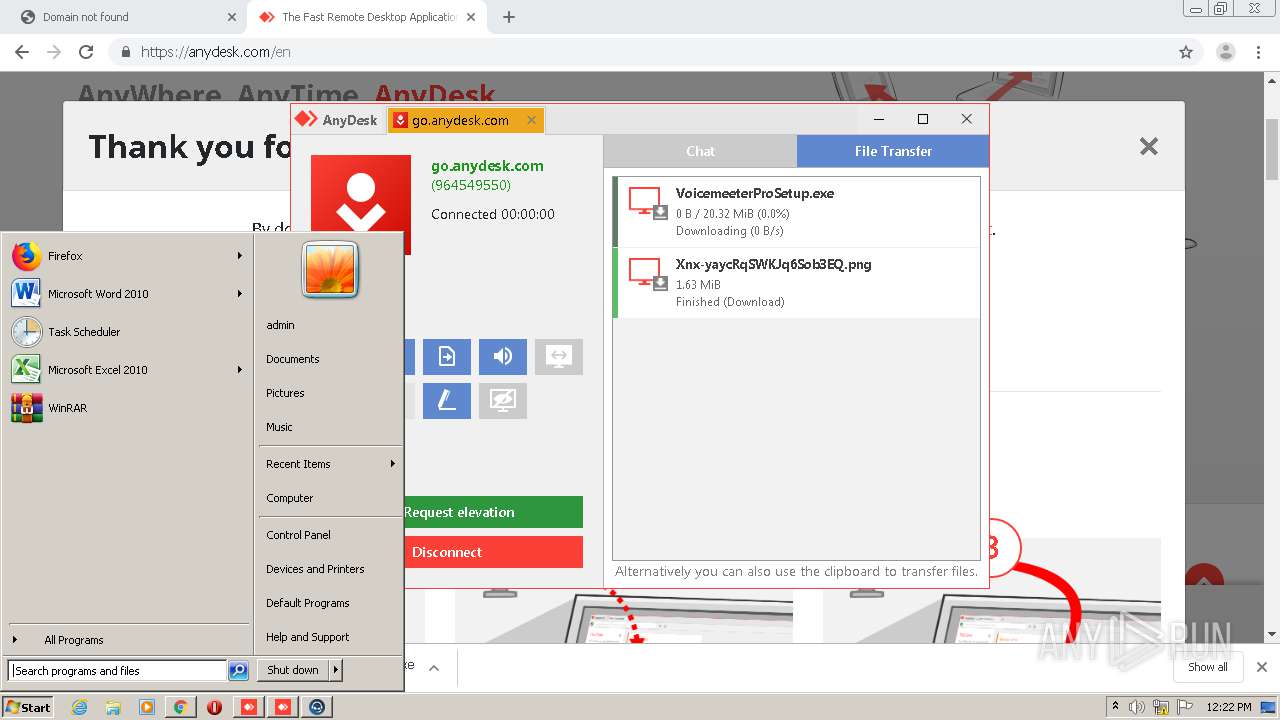
Task: Expand Recent Items submenu
Action: click(x=330, y=464)
